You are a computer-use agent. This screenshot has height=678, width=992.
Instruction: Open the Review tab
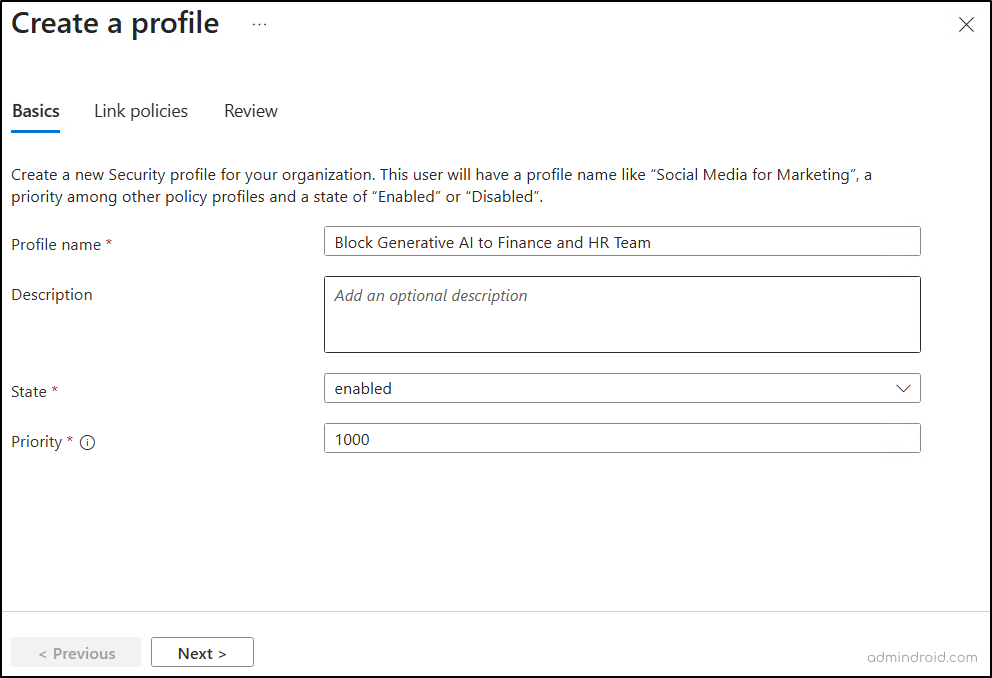pyautogui.click(x=251, y=111)
